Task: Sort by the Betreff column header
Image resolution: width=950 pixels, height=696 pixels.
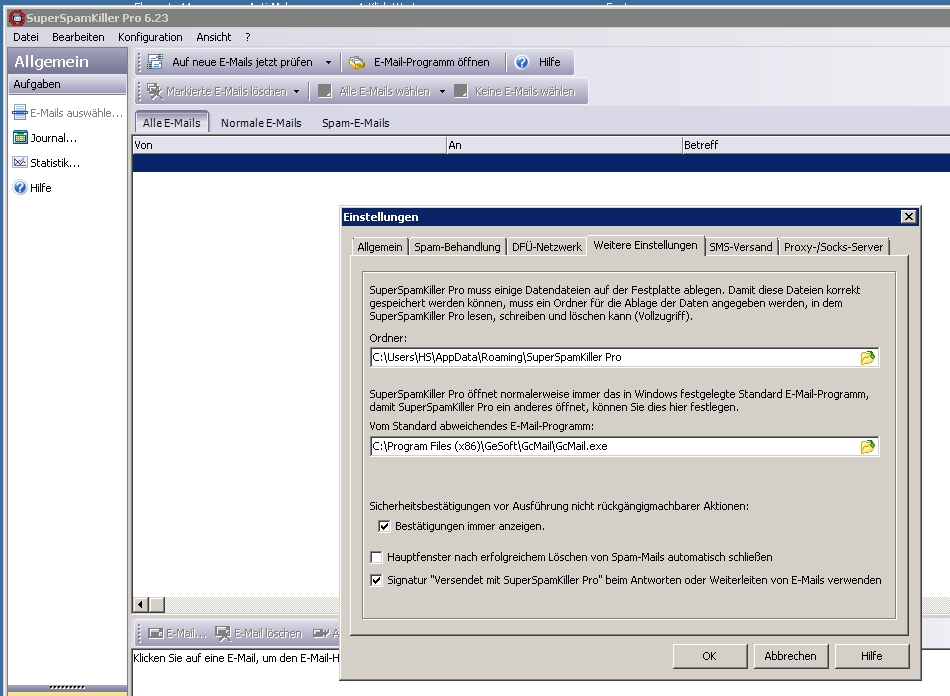Action: click(816, 145)
